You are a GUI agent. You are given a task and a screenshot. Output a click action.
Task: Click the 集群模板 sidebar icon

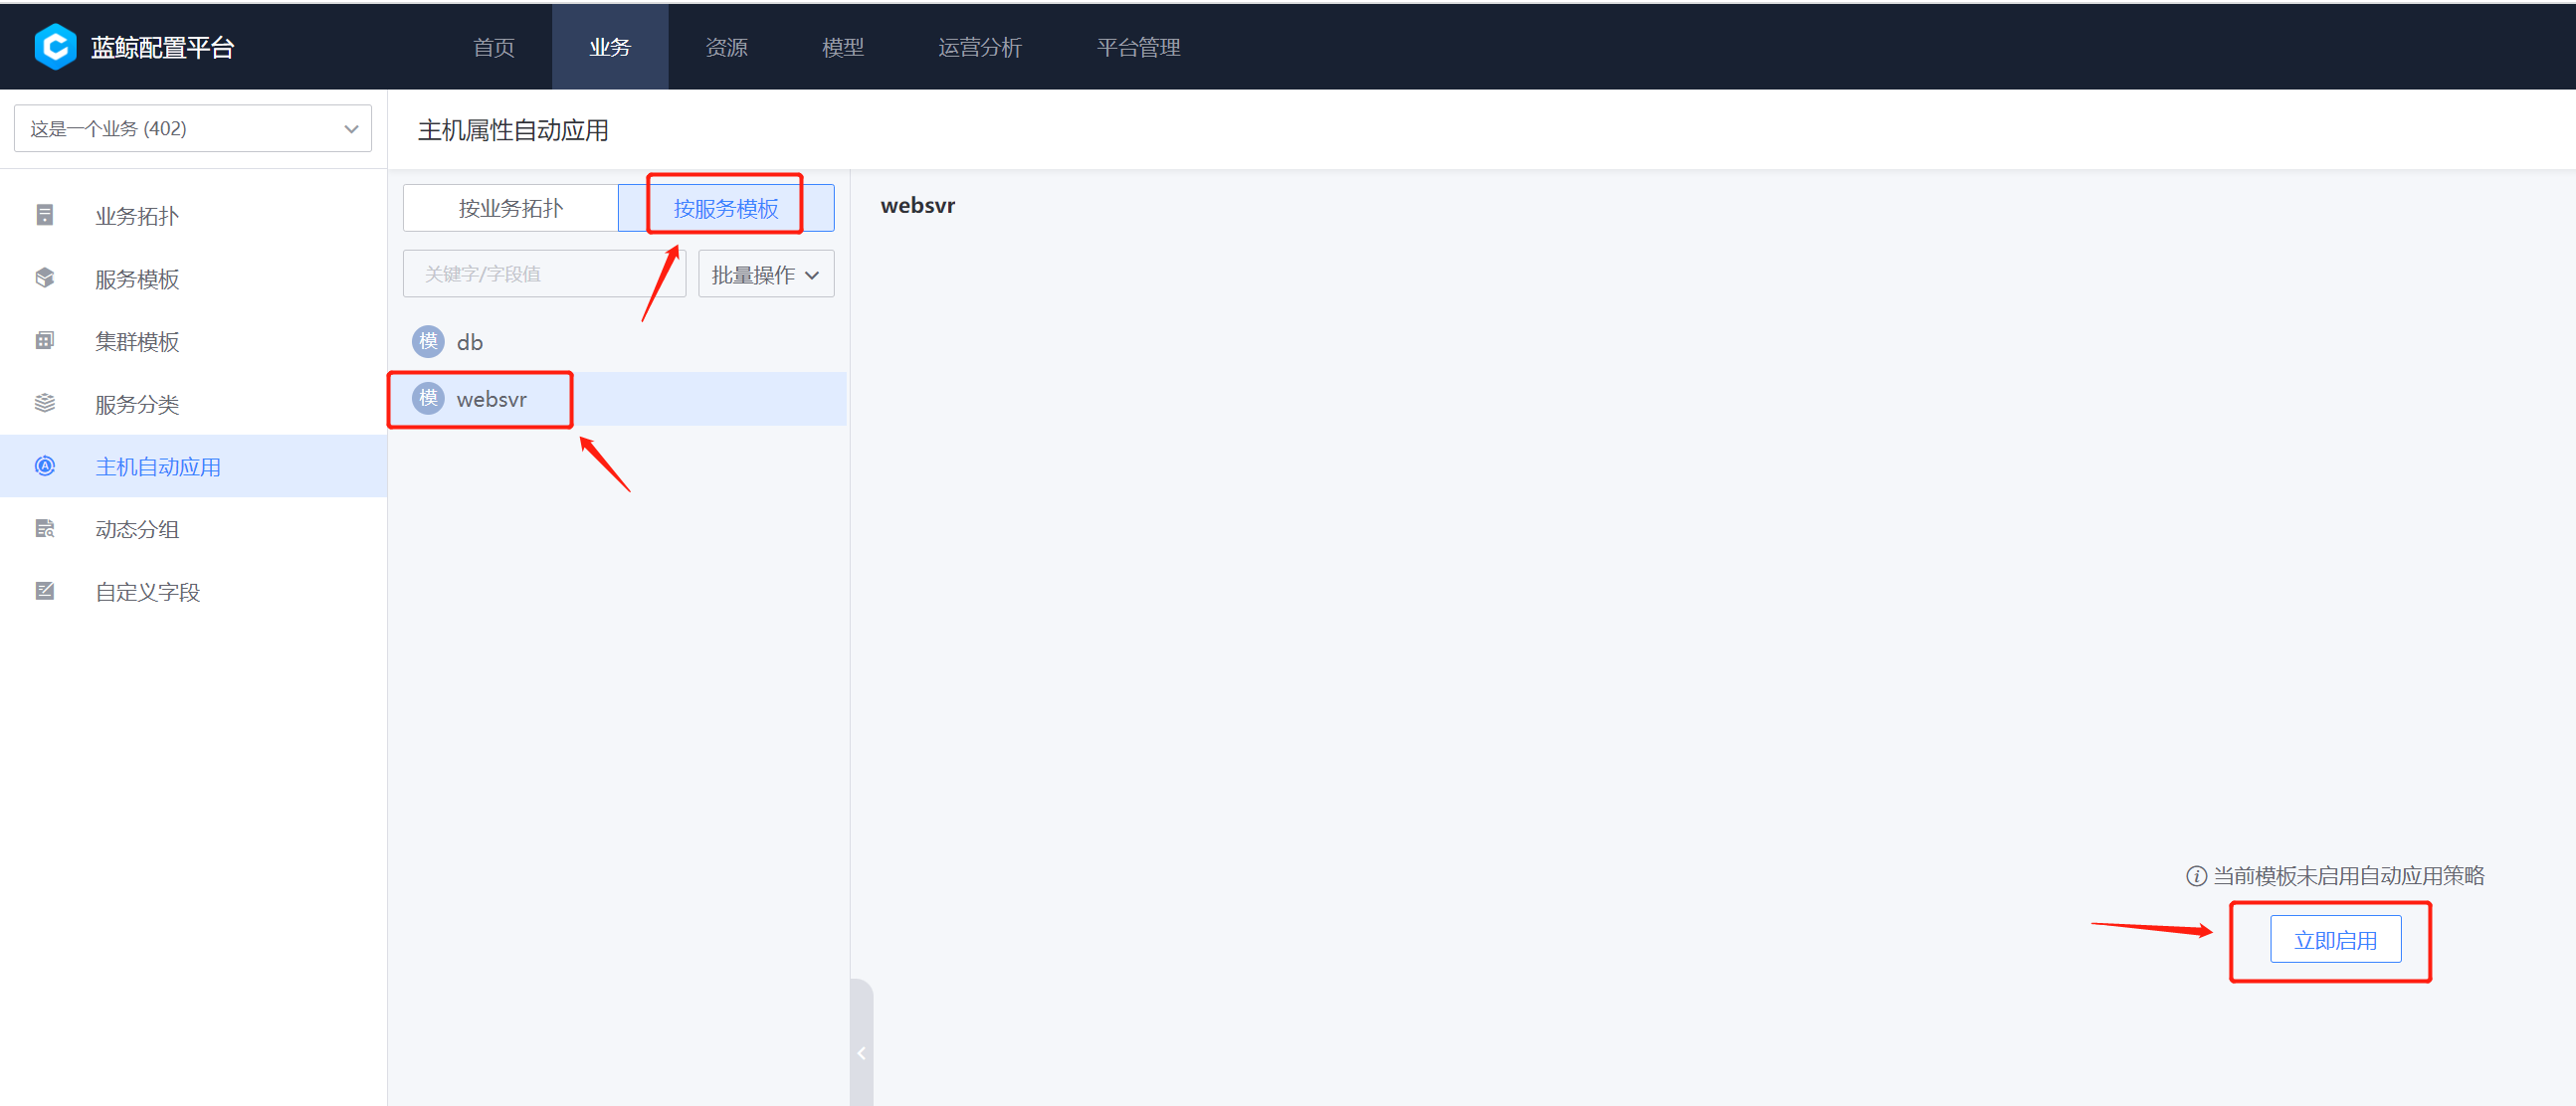point(45,341)
